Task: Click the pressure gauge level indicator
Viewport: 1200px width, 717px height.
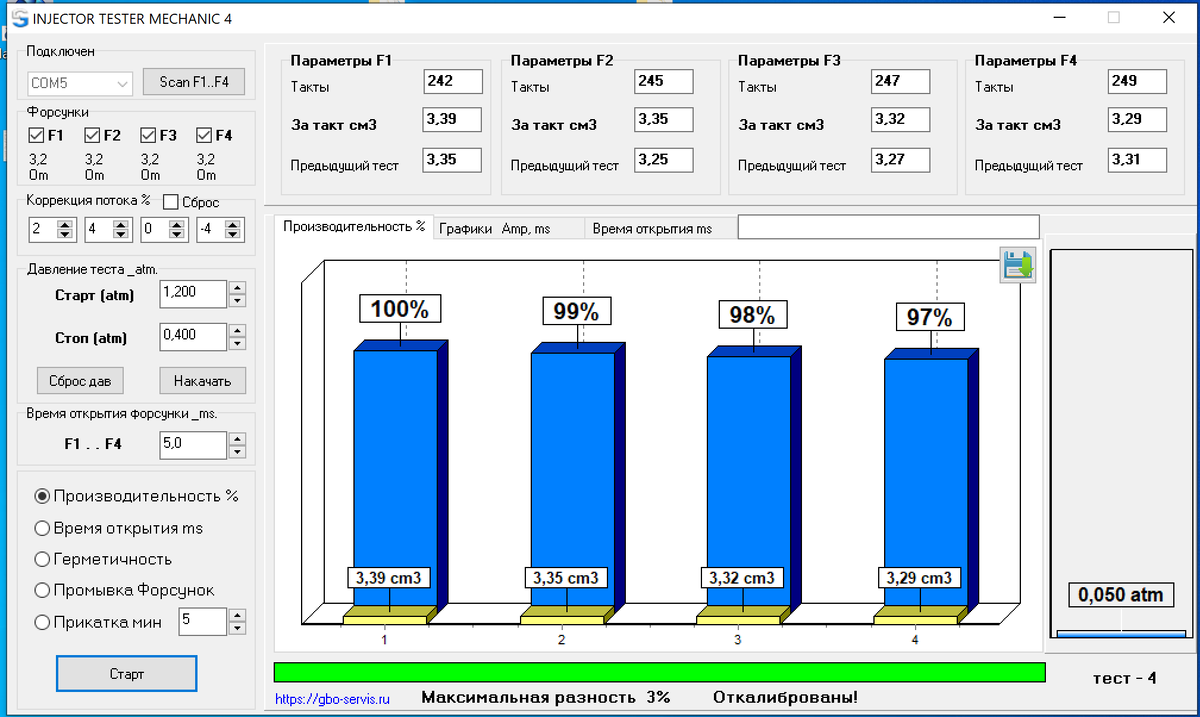Action: coord(1121,633)
